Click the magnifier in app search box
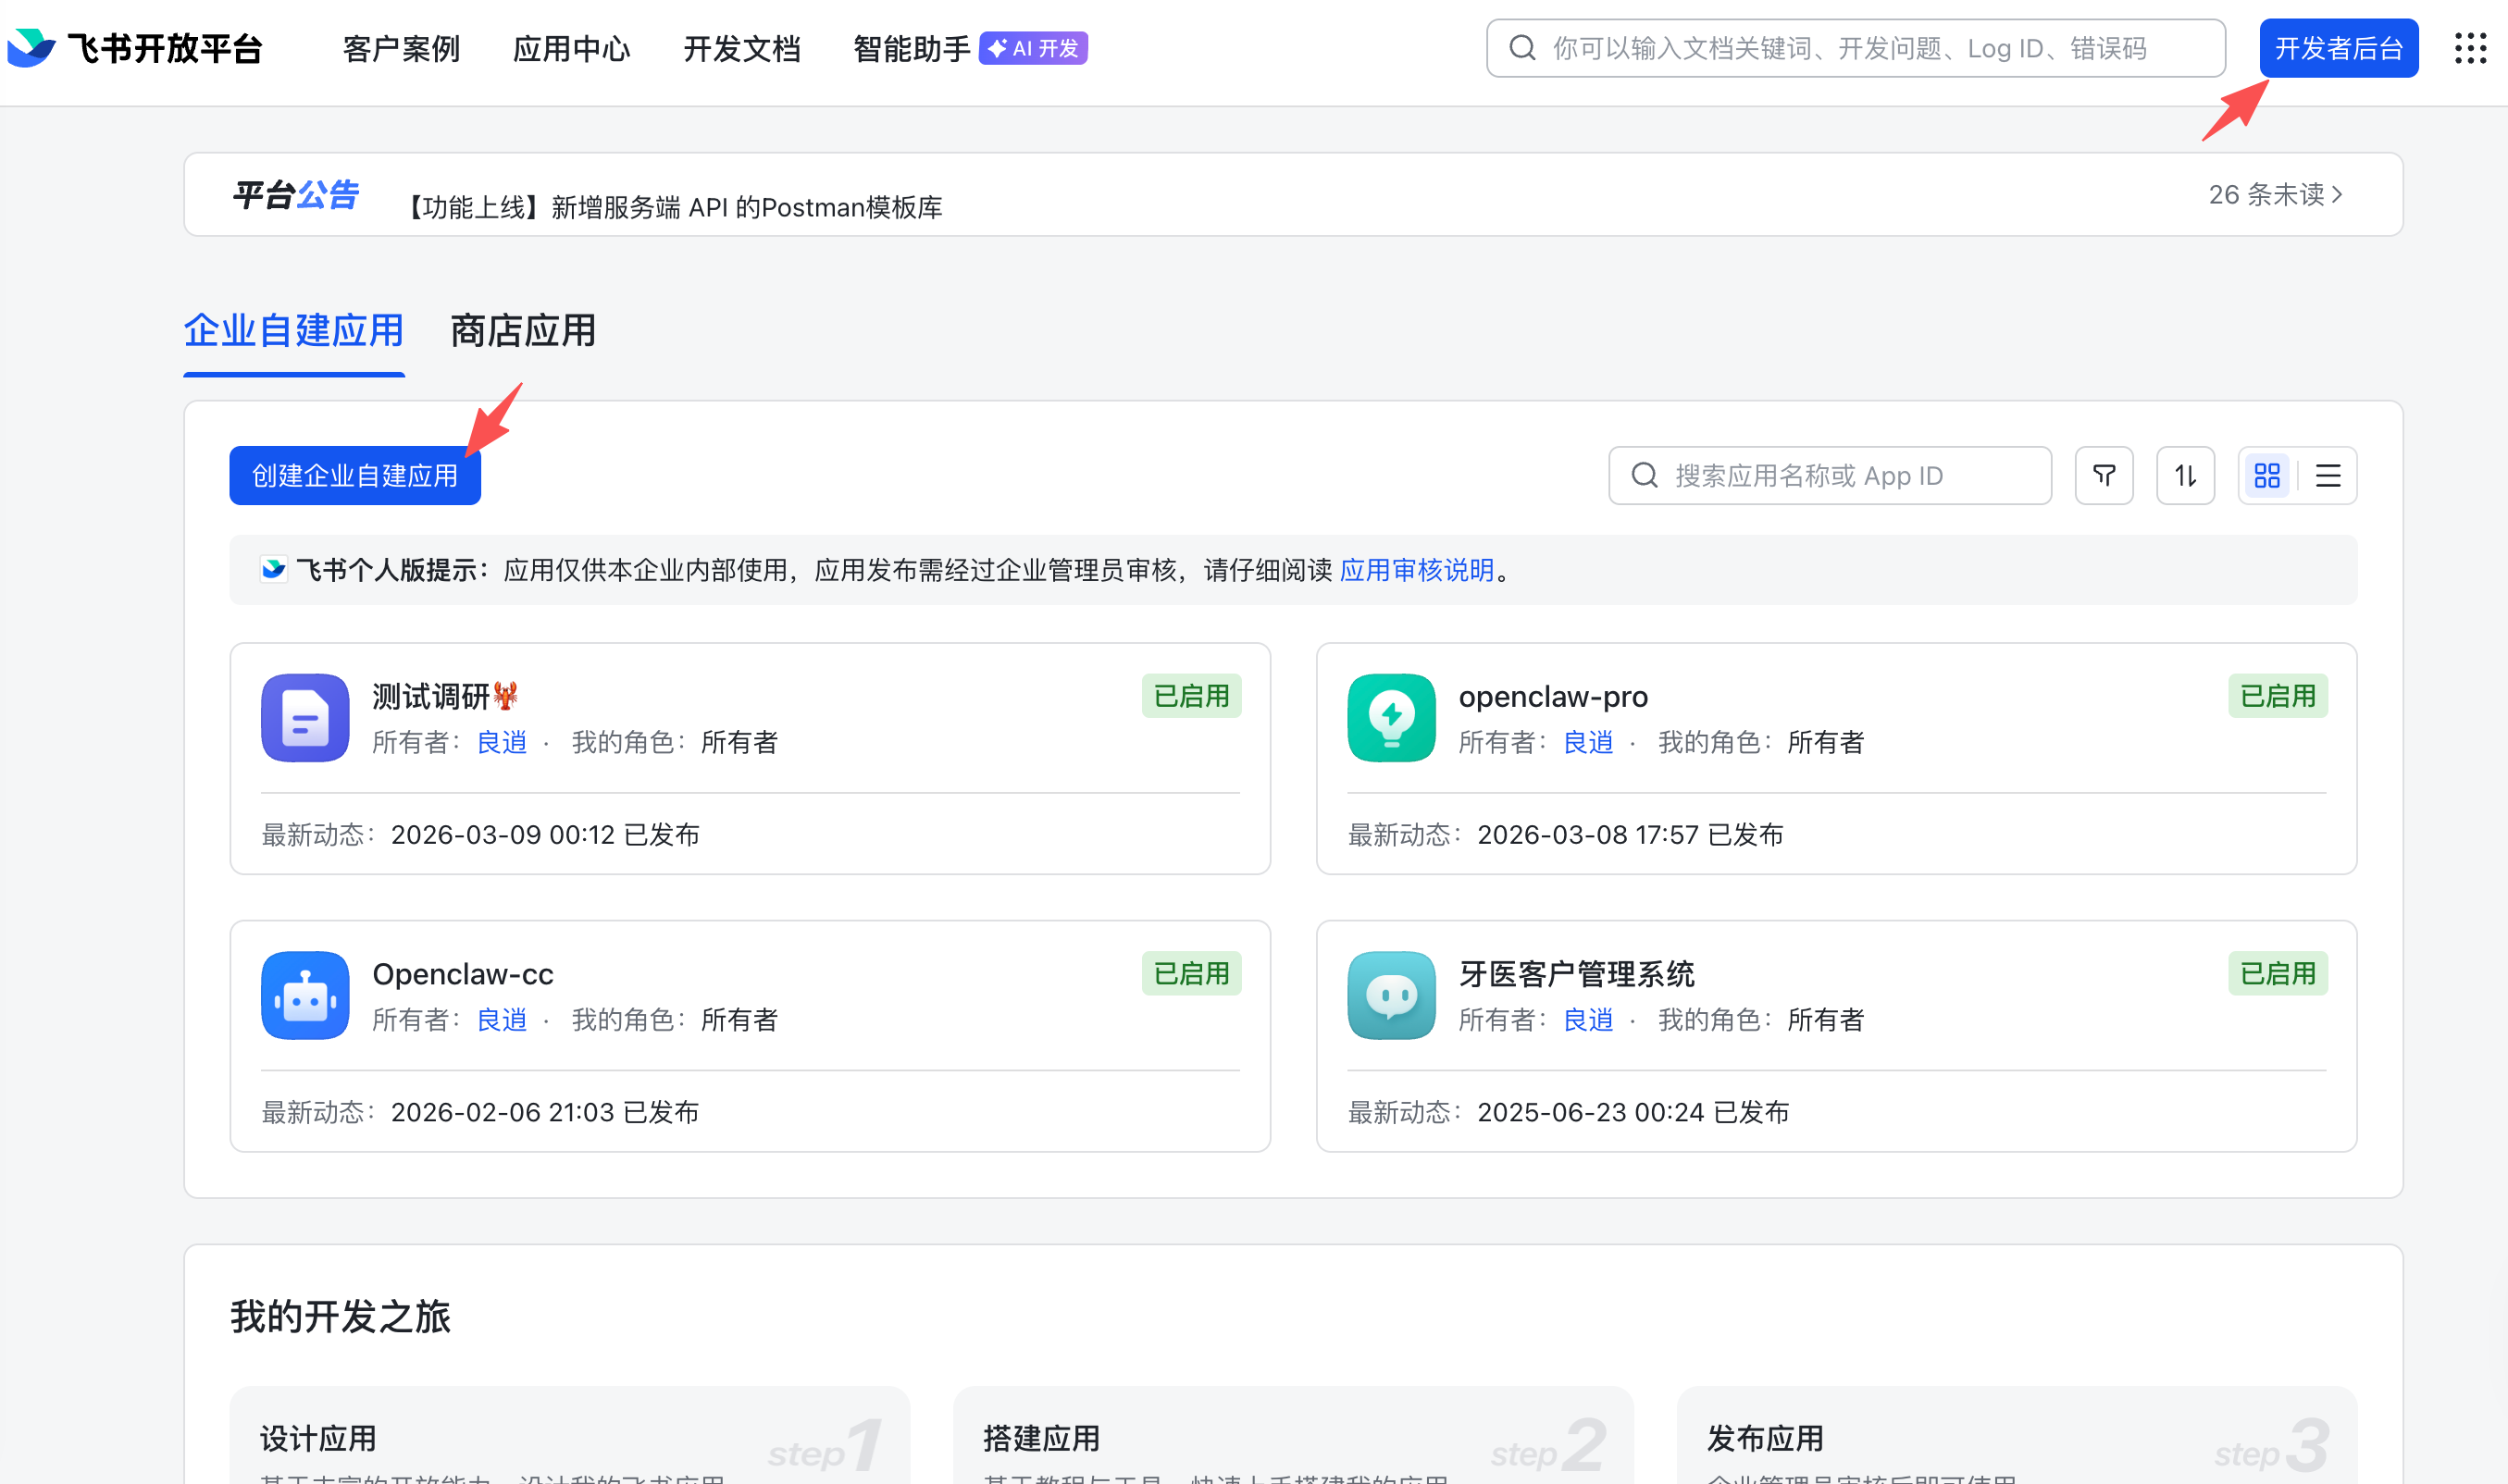Image resolution: width=2508 pixels, height=1484 pixels. [1644, 476]
